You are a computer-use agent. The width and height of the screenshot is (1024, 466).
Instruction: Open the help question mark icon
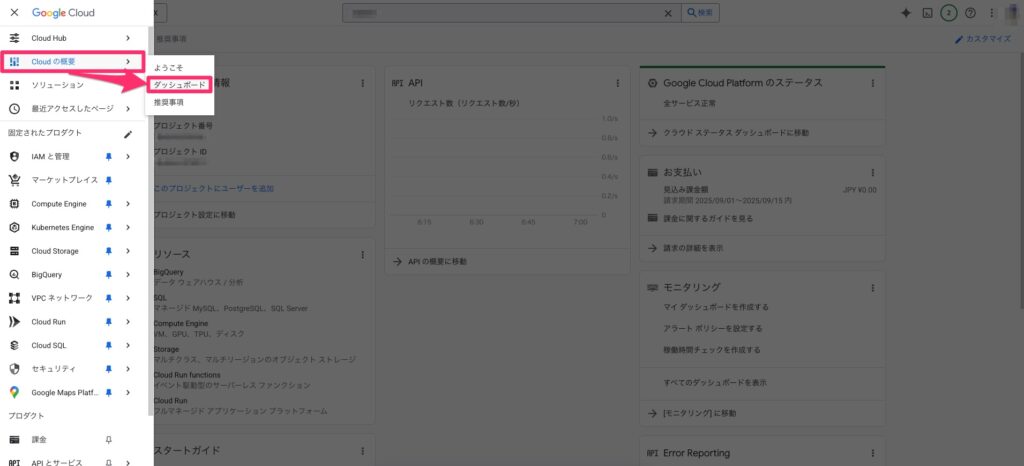coord(970,13)
